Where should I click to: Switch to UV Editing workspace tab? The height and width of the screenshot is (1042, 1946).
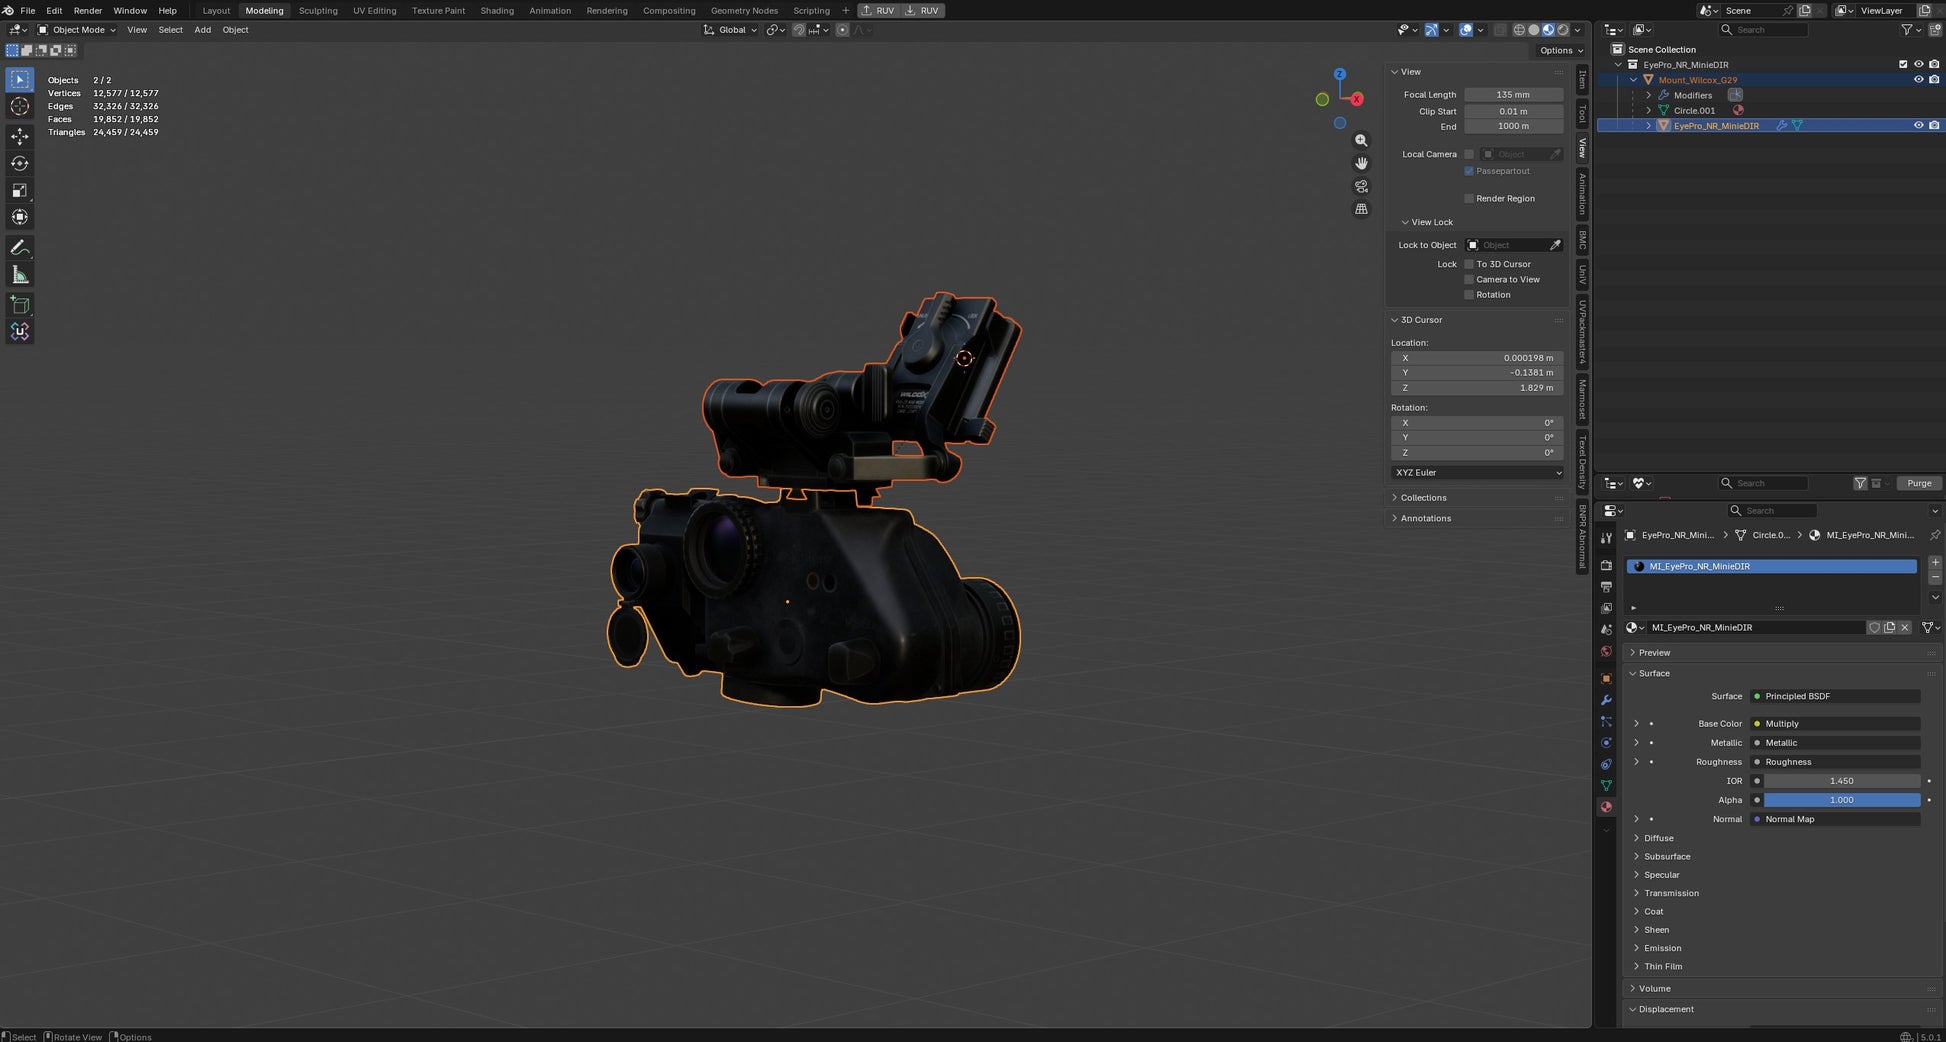coord(374,10)
